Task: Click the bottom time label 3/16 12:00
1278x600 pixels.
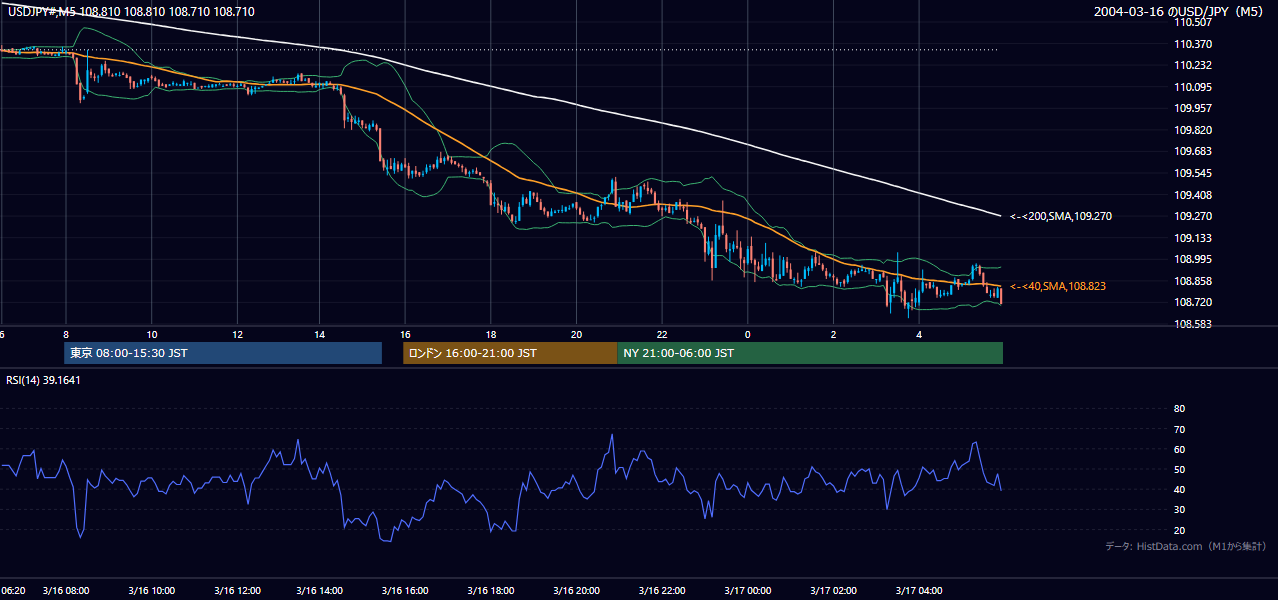Action: (237, 590)
